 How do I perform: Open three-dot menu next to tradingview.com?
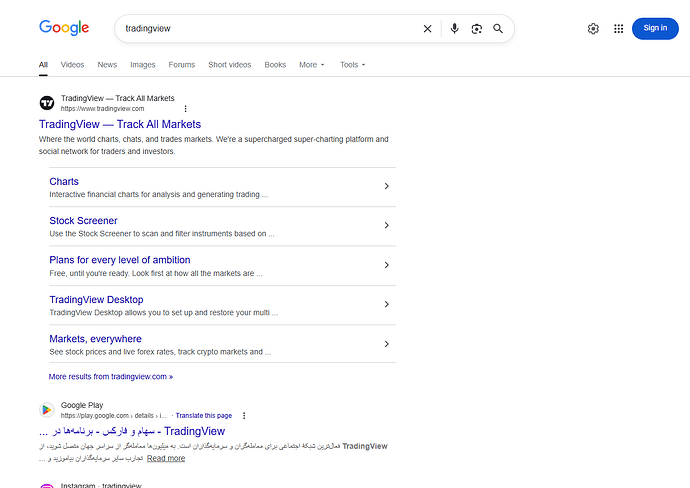pyautogui.click(x=185, y=109)
